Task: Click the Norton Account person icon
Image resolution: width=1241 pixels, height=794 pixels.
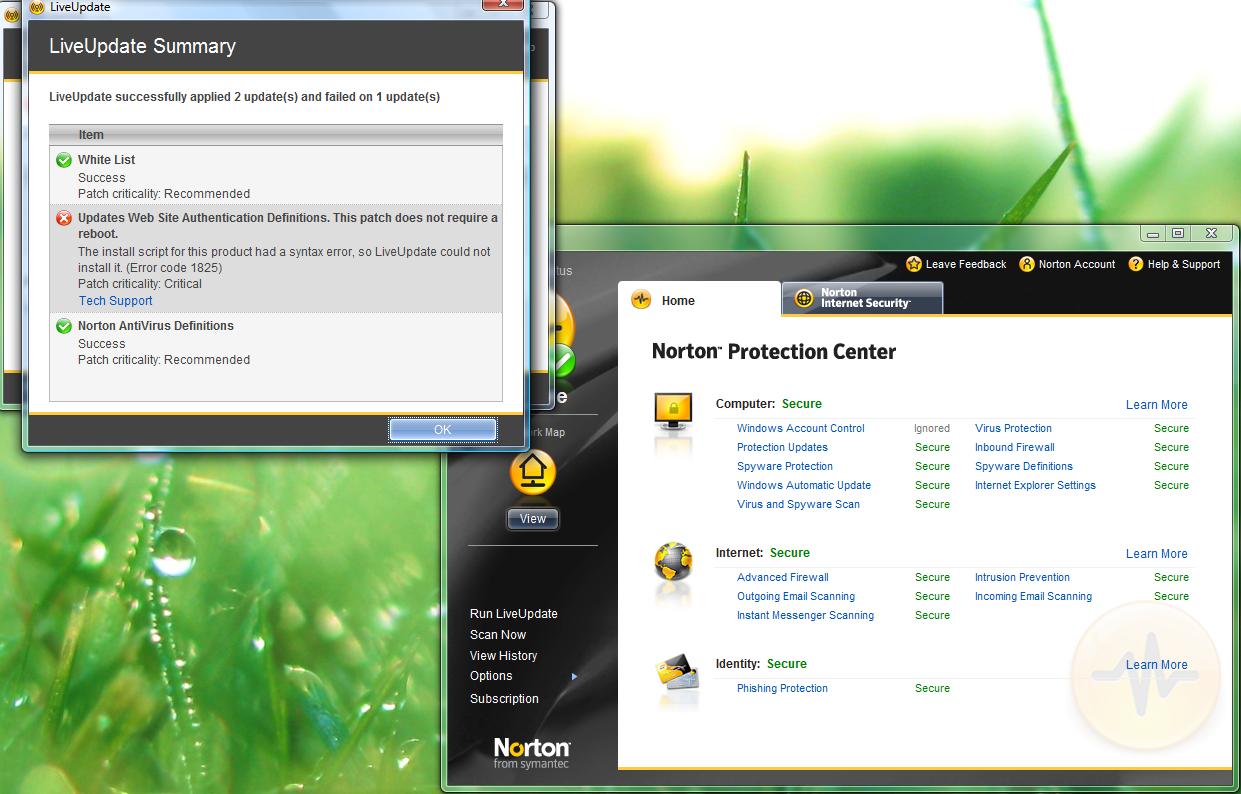Action: click(x=1027, y=264)
